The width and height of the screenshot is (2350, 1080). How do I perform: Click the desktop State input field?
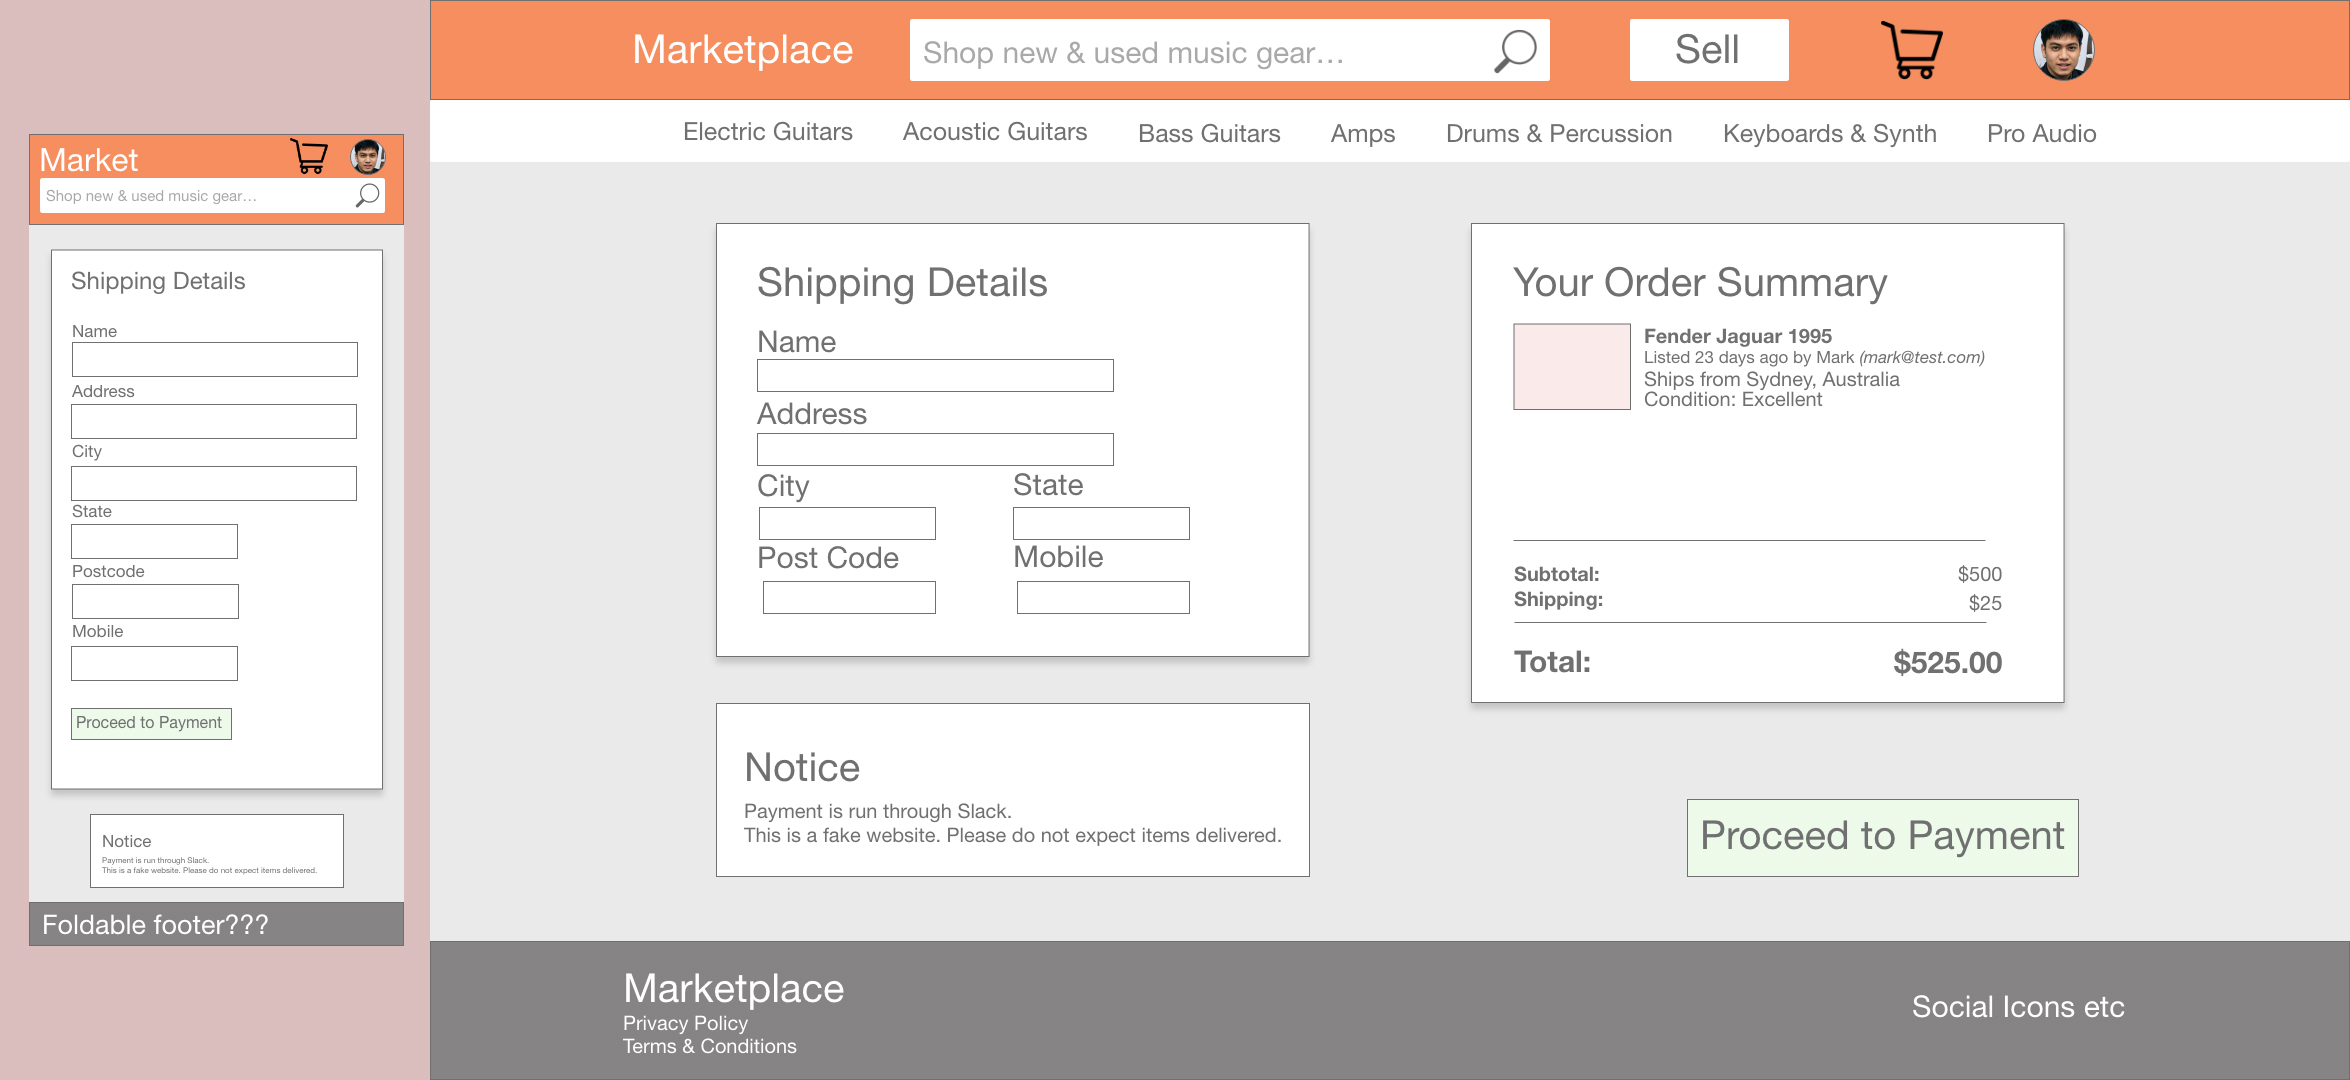pos(1101,523)
